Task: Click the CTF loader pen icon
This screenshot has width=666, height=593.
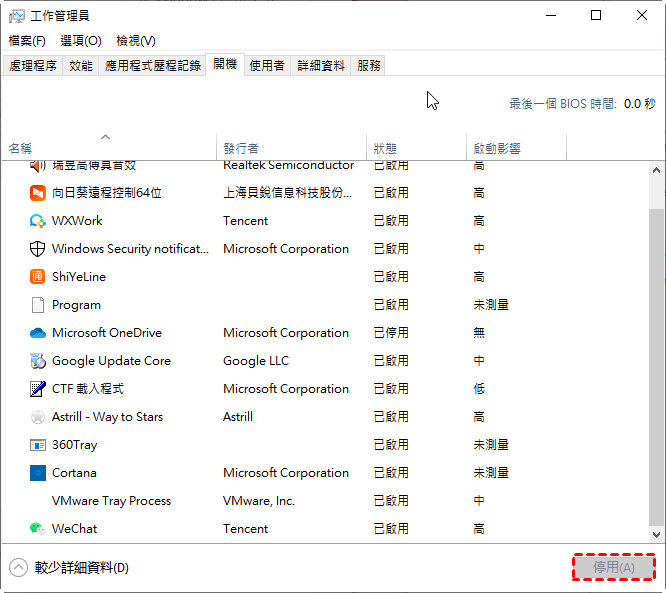Action: tap(37, 389)
